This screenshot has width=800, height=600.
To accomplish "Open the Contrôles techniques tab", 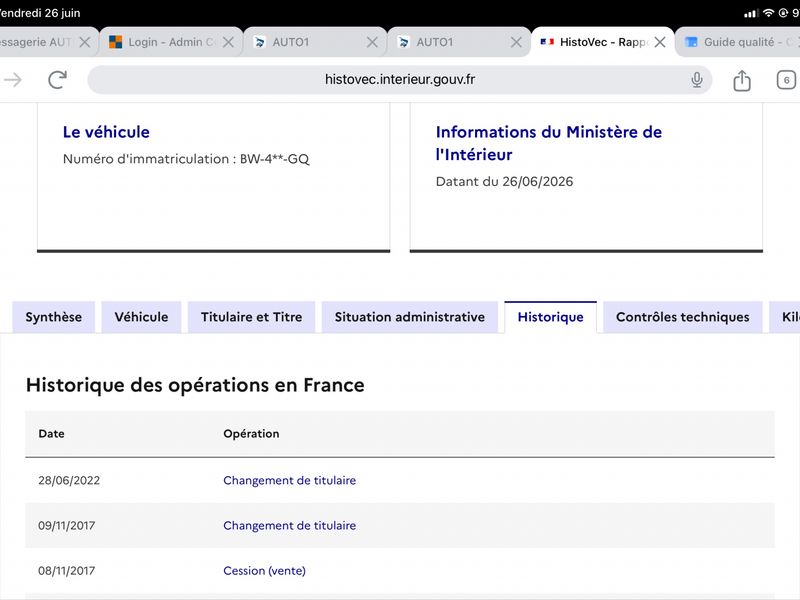I will point(683,317).
